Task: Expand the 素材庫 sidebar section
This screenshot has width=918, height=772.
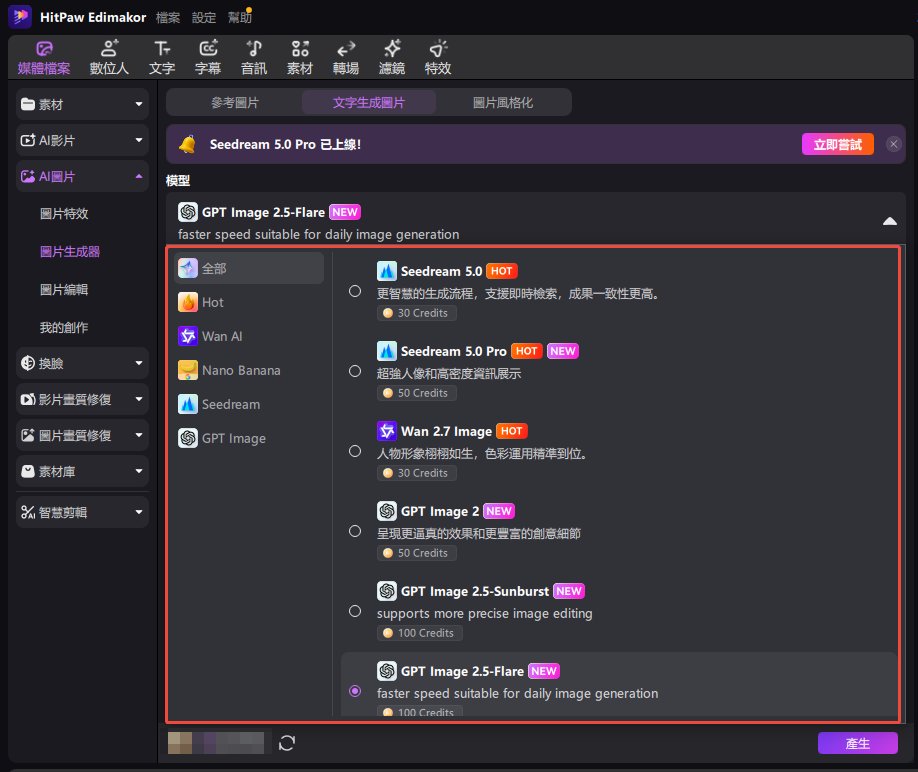Action: click(x=83, y=471)
